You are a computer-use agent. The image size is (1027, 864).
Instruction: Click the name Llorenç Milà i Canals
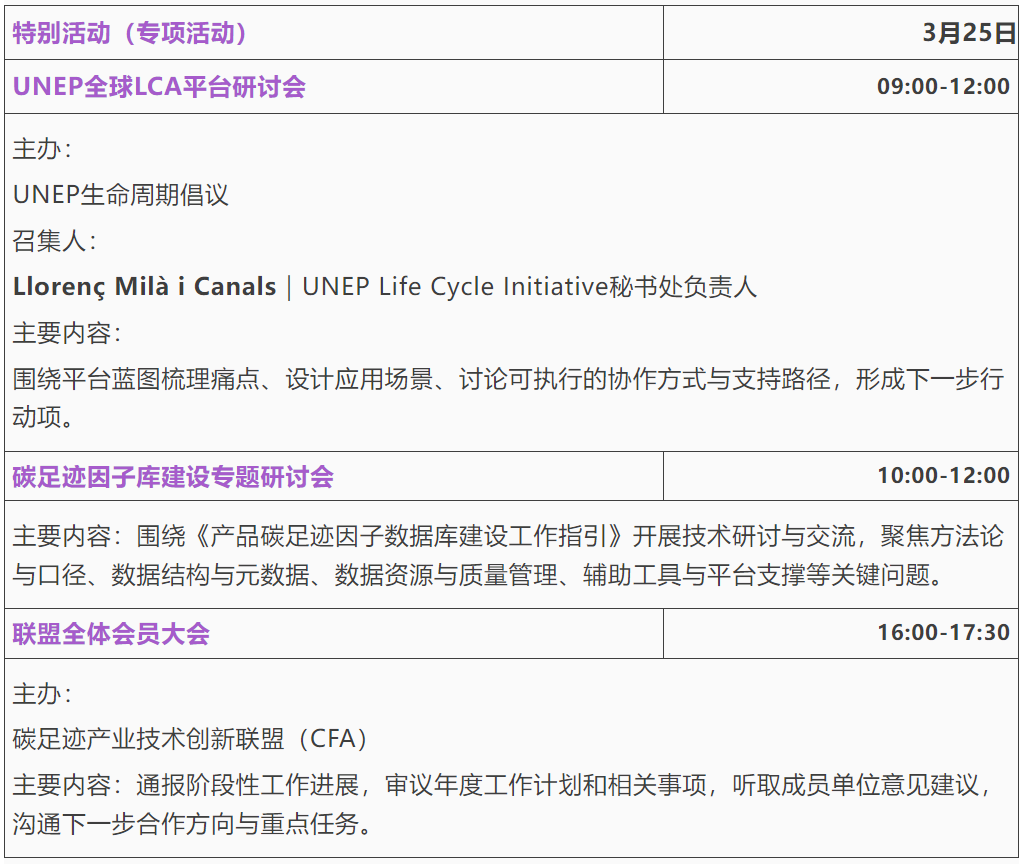click(x=144, y=287)
